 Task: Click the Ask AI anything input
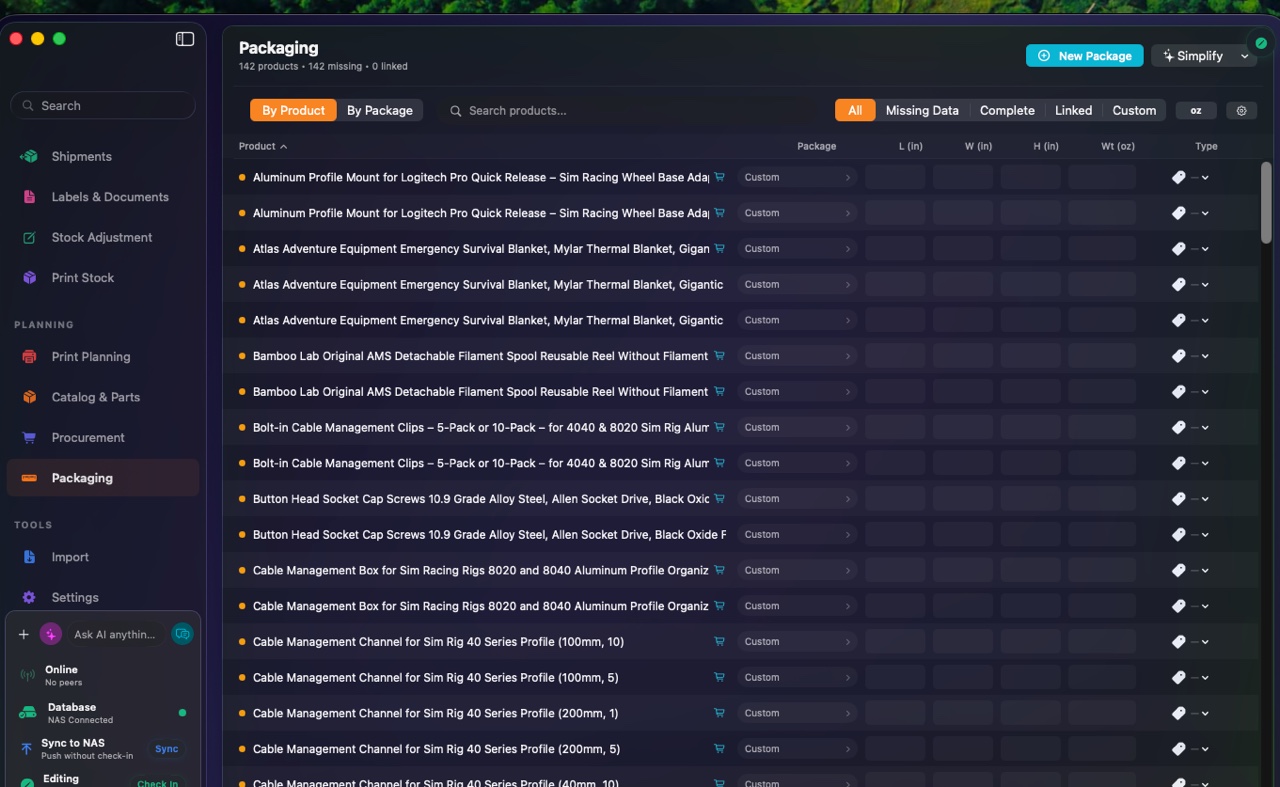pos(115,634)
